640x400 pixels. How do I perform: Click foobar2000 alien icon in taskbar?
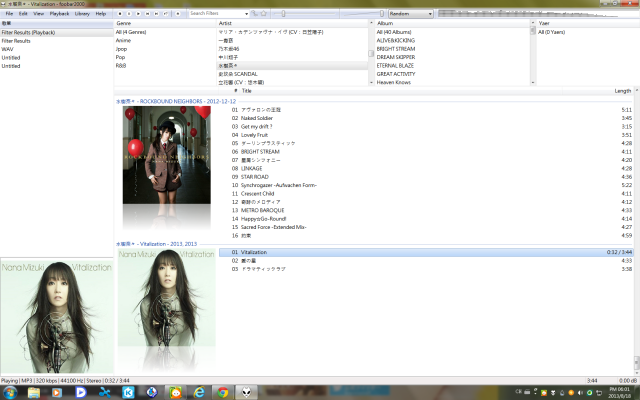tap(246, 393)
